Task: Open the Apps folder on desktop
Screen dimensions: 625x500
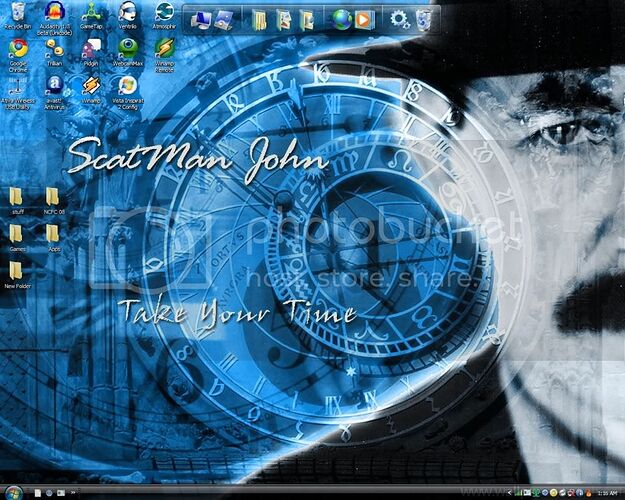Action: coord(53,233)
